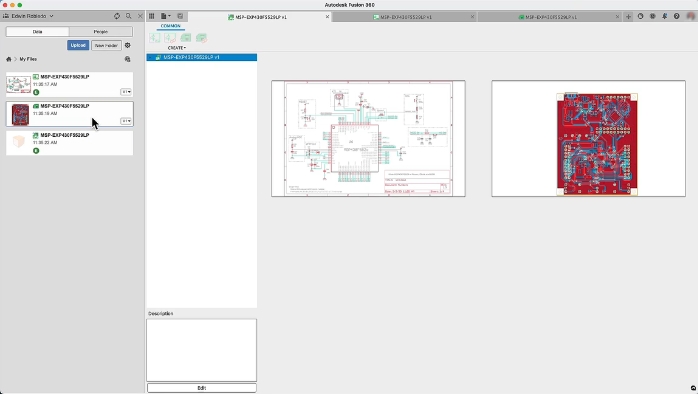Click the Upload button
The width and height of the screenshot is (698, 395).
(78, 45)
